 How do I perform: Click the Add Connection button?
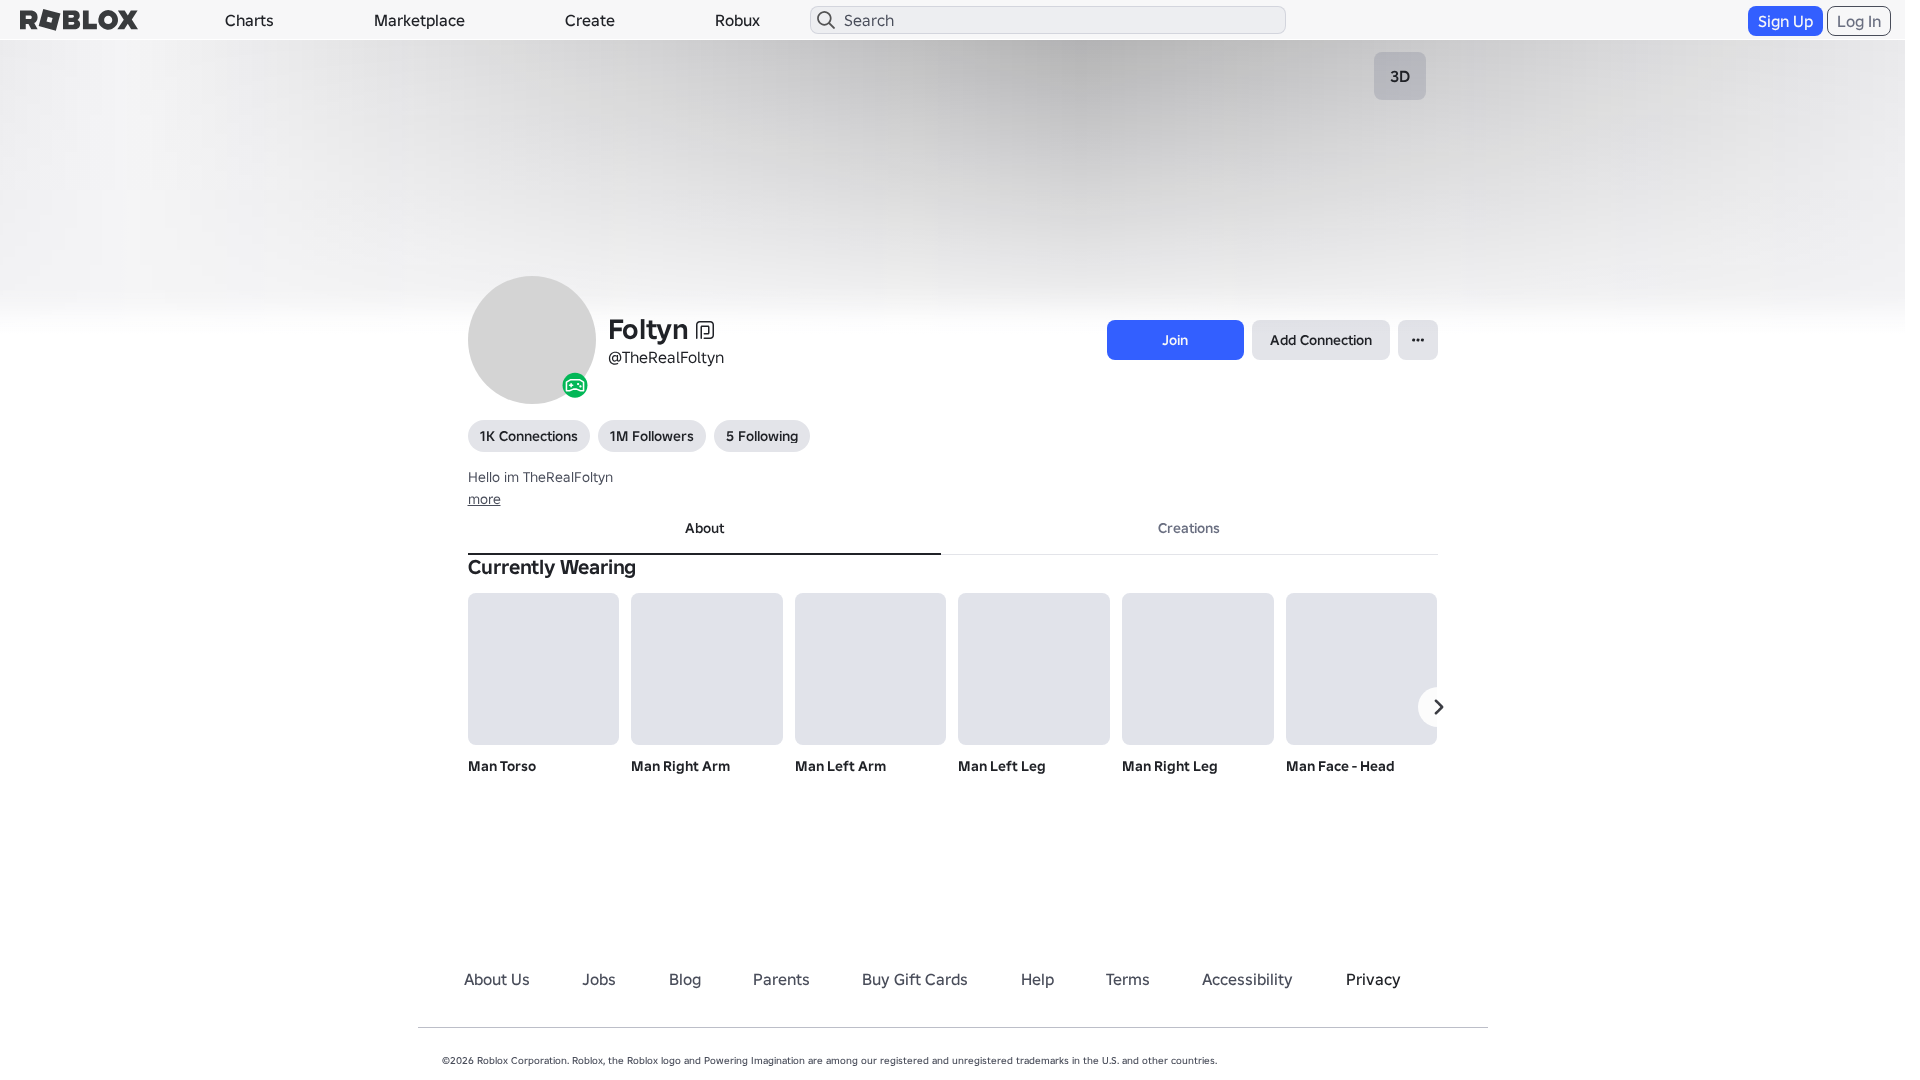pyautogui.click(x=1321, y=340)
